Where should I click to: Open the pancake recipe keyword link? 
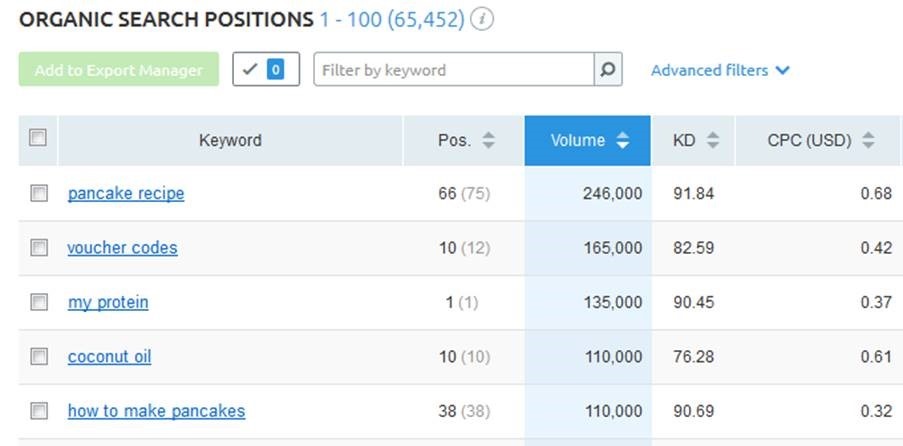(126, 194)
